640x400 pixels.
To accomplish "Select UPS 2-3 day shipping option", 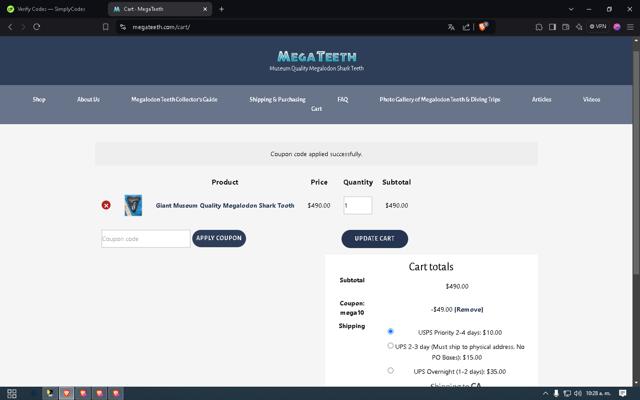I will point(391,346).
